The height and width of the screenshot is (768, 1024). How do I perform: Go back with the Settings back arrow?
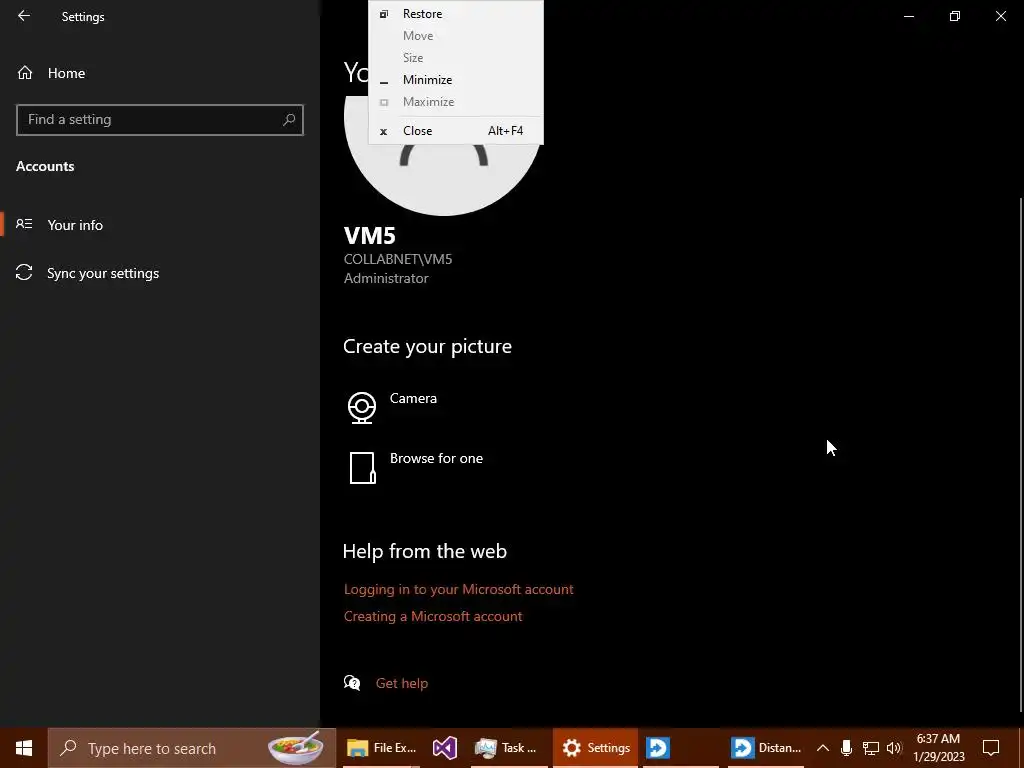coord(24,16)
